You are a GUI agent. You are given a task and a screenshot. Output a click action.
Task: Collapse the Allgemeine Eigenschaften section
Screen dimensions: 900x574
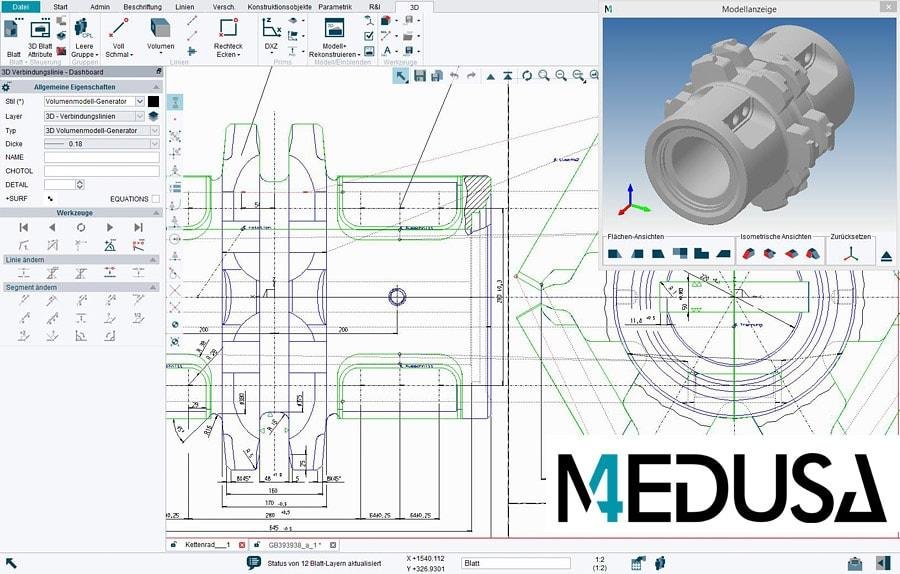coord(156,87)
